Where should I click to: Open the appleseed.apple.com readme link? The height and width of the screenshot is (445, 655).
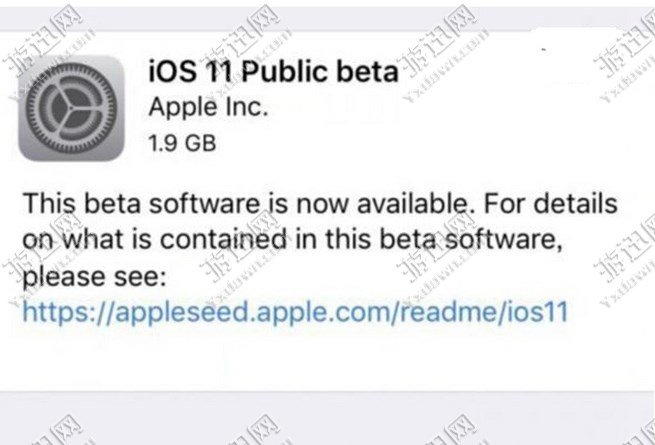(295, 311)
